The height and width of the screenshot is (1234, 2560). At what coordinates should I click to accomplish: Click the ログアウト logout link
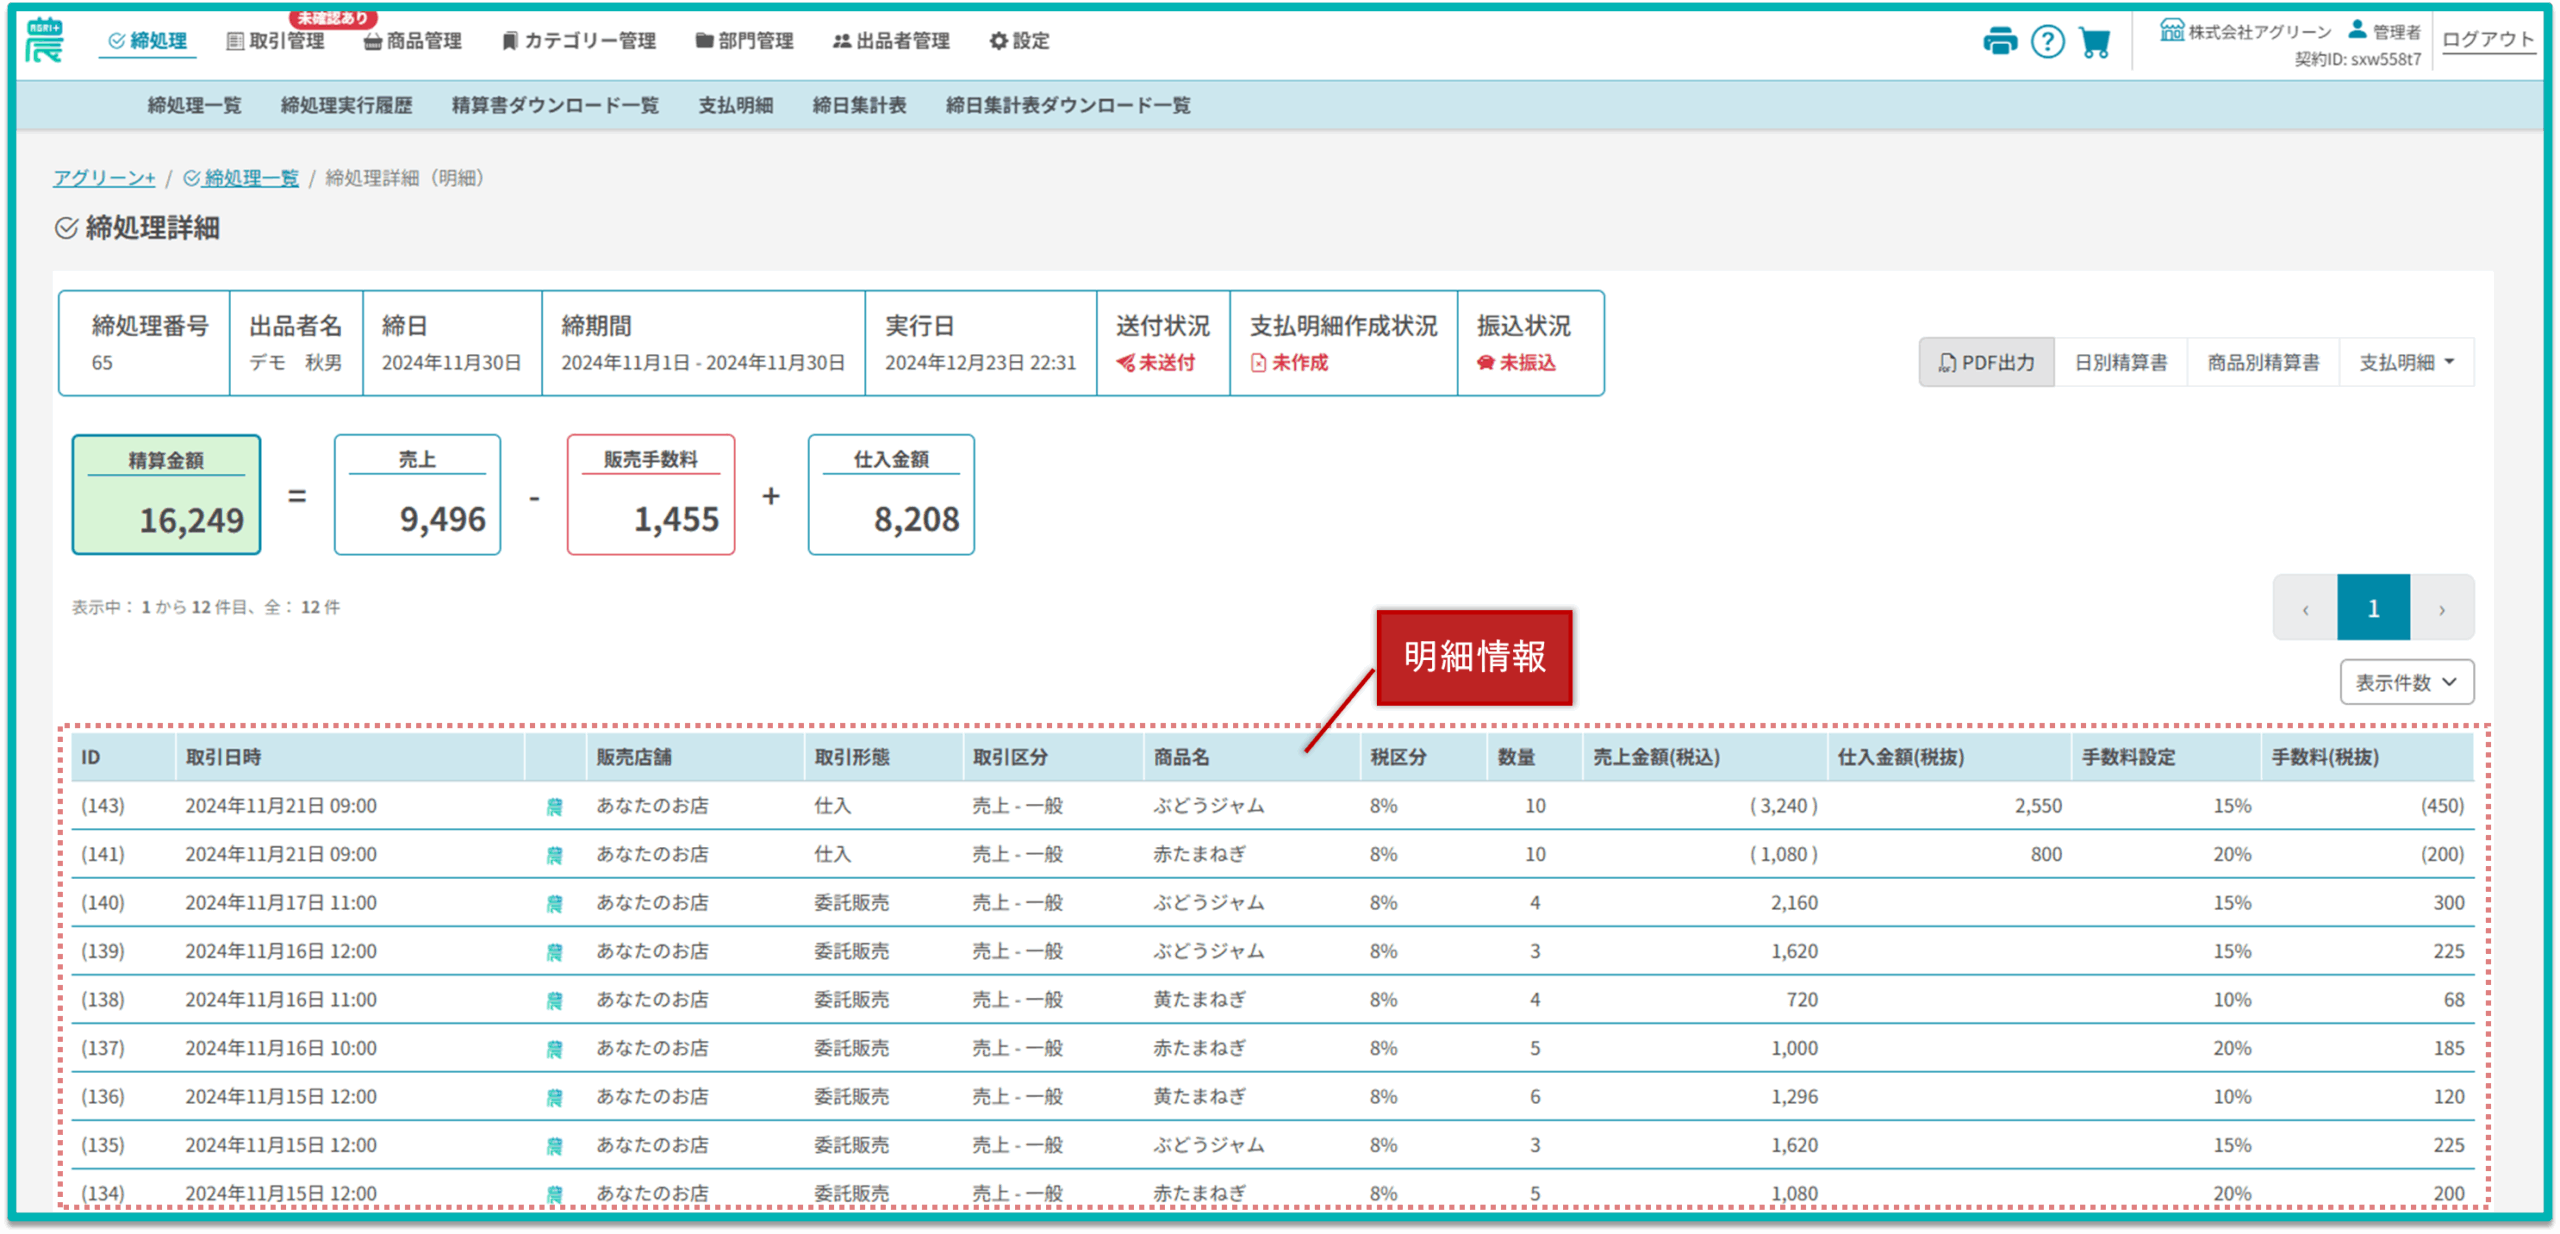[x=2487, y=39]
